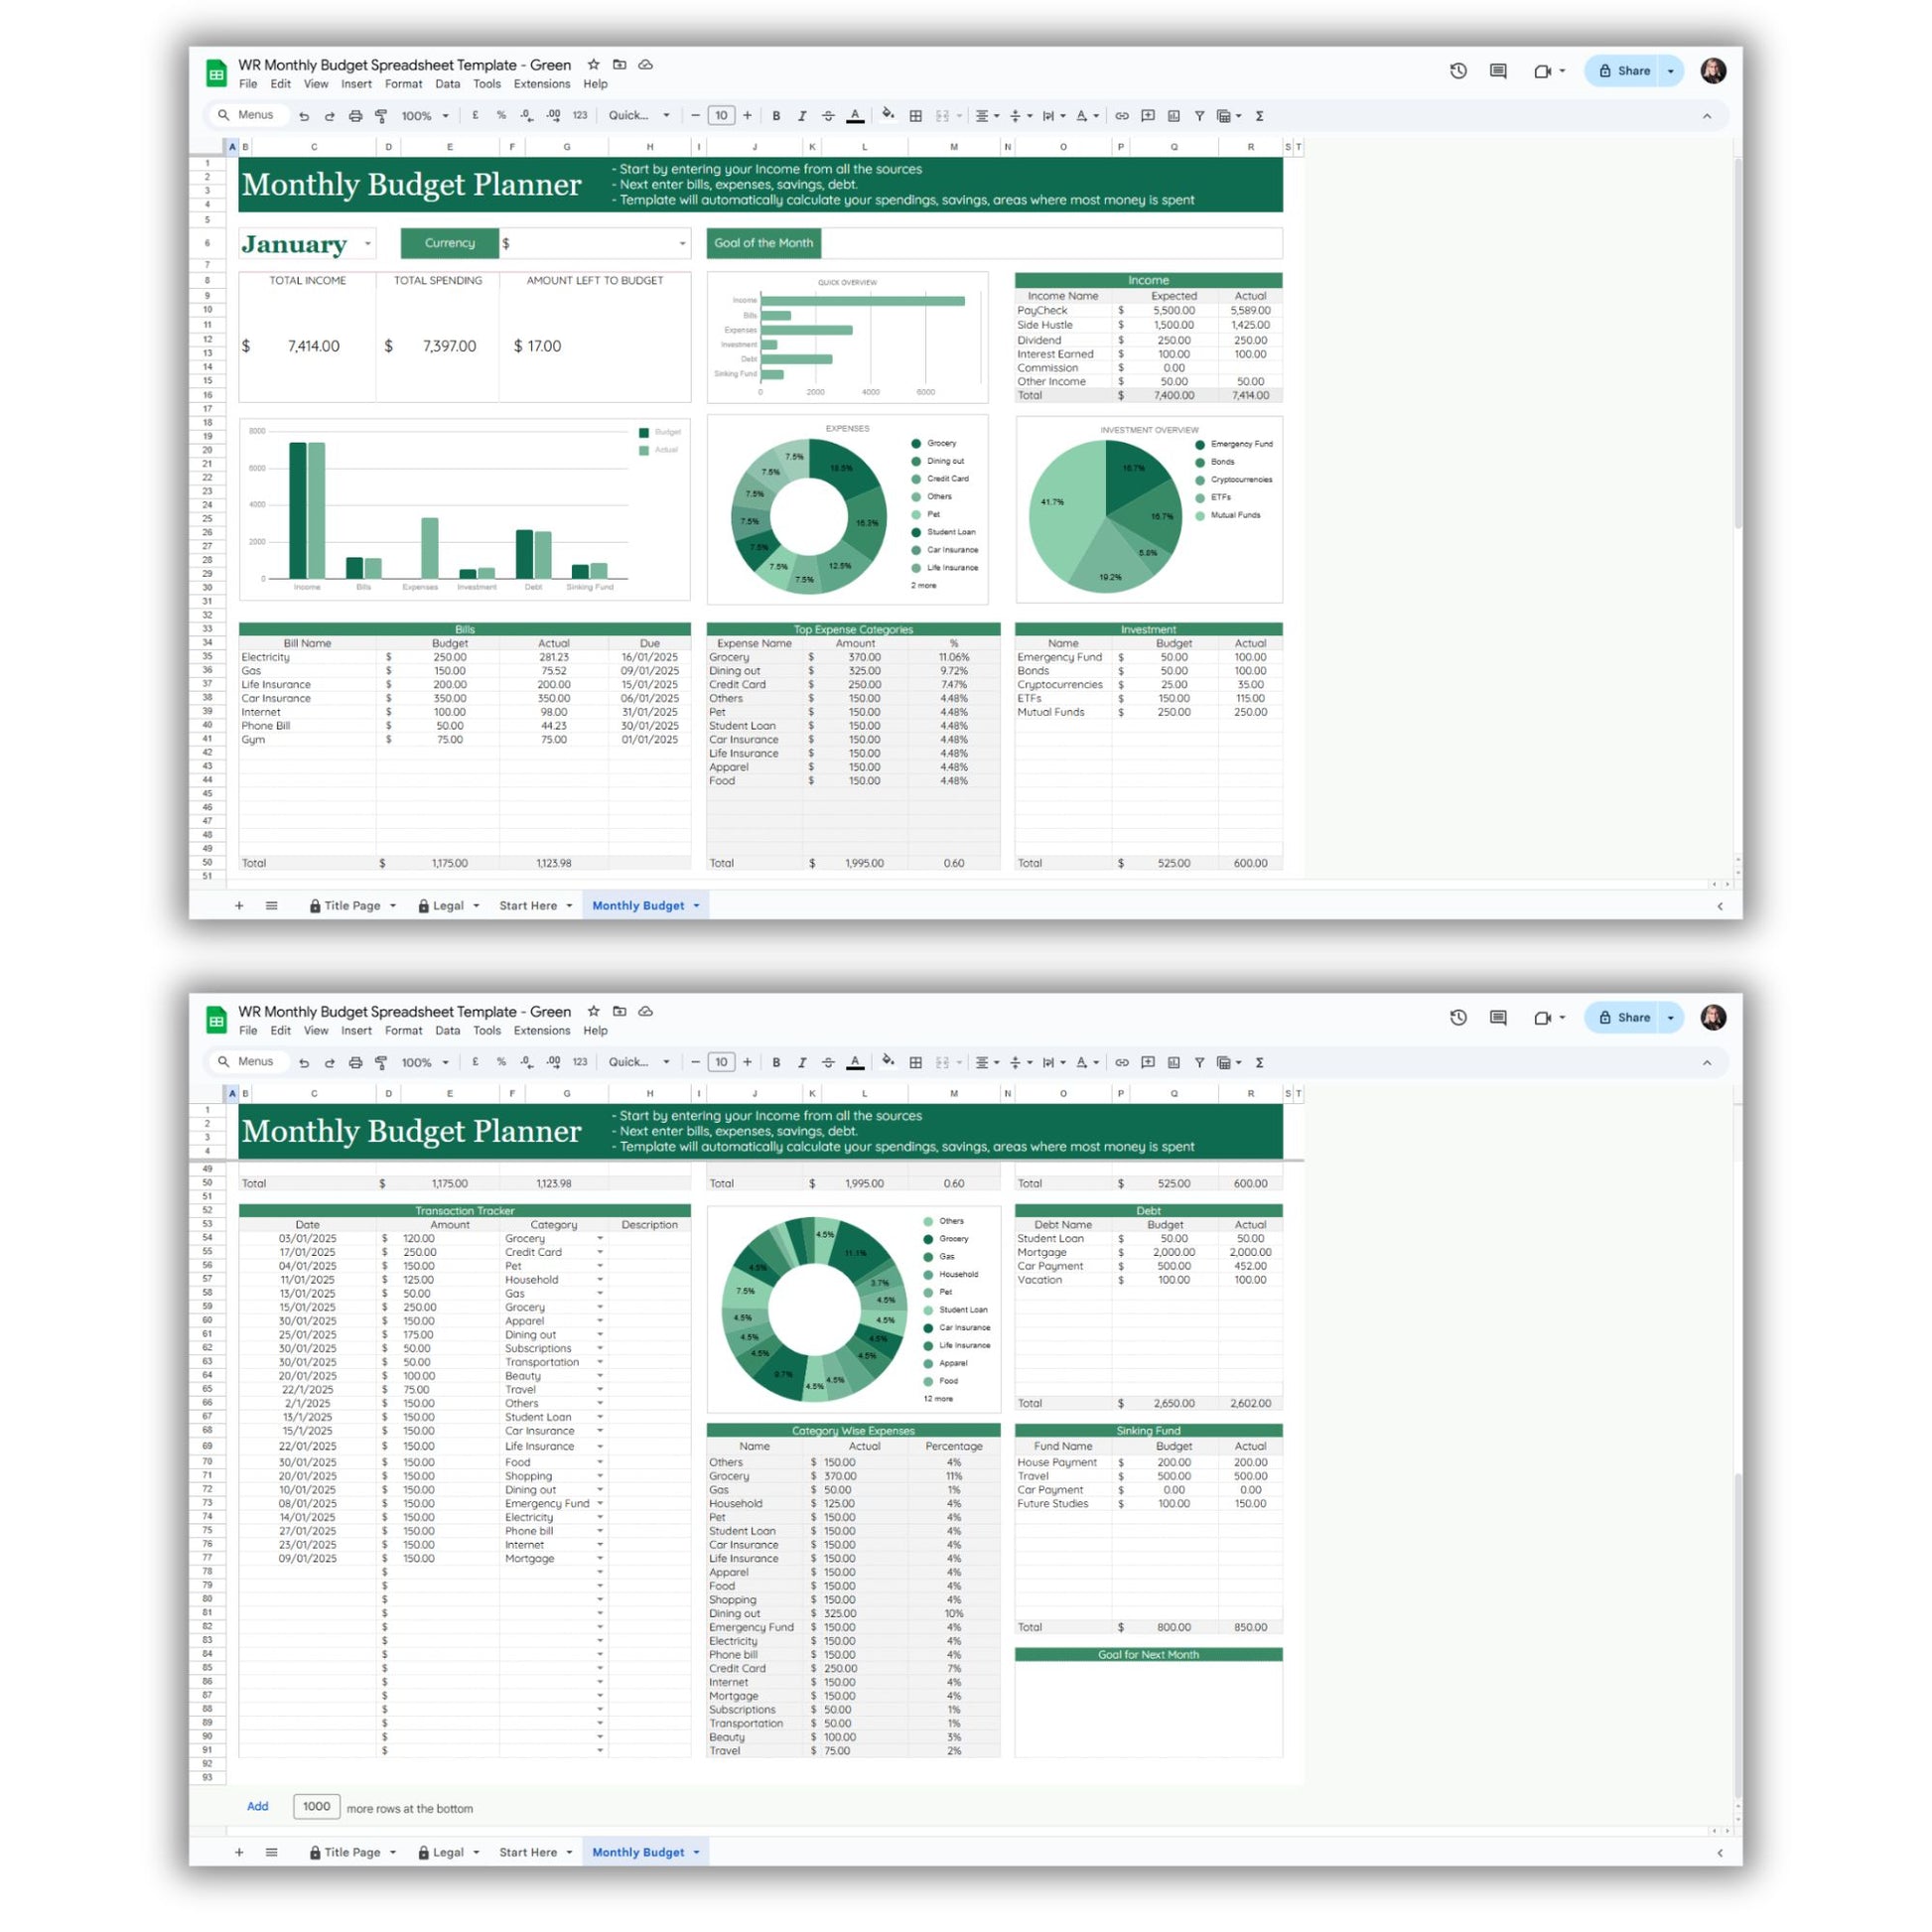
Task: Click account avatar in top window
Action: [1713, 71]
